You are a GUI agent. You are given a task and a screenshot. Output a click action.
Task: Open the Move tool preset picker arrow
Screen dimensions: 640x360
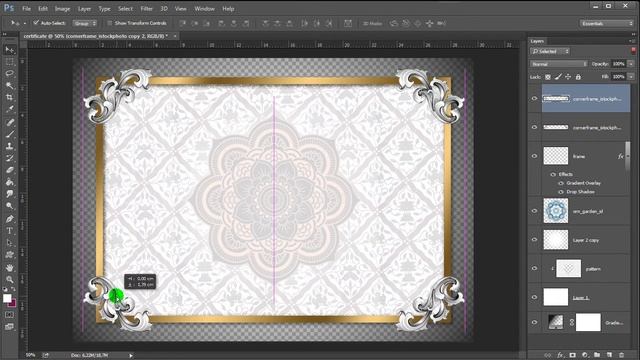(x=24, y=23)
